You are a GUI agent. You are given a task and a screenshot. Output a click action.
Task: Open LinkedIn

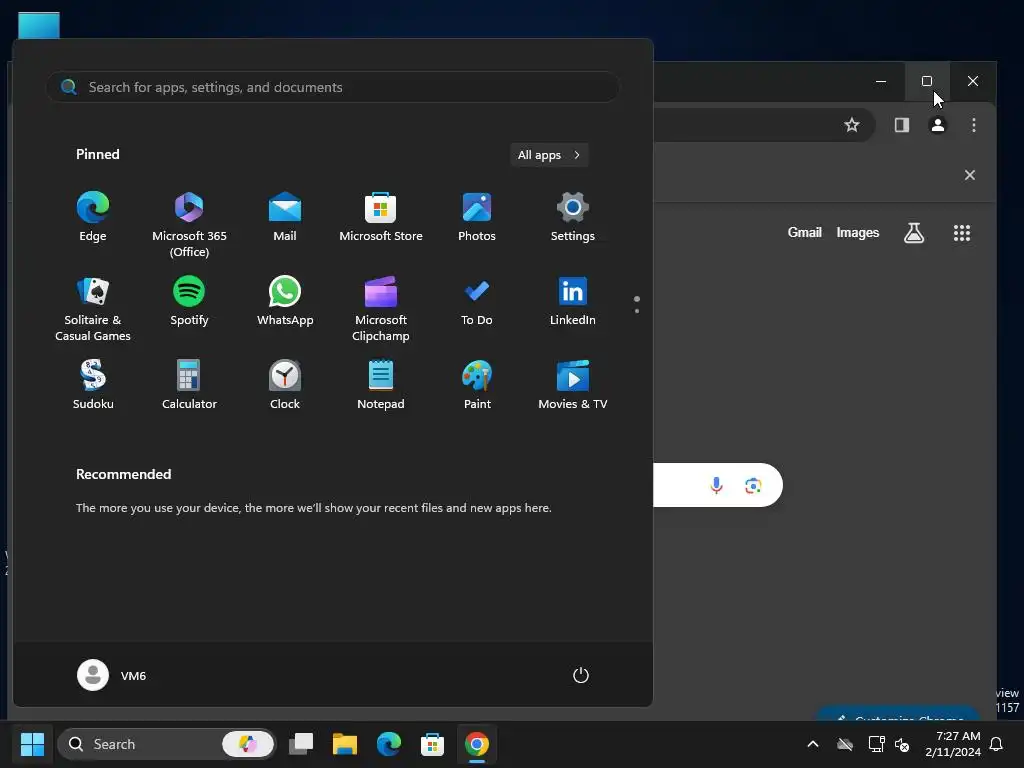[573, 301]
